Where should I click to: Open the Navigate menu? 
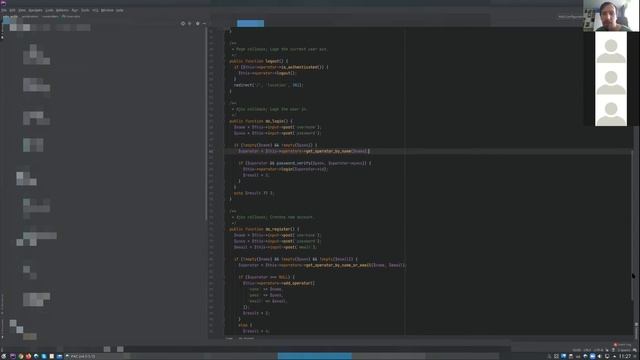(35, 10)
